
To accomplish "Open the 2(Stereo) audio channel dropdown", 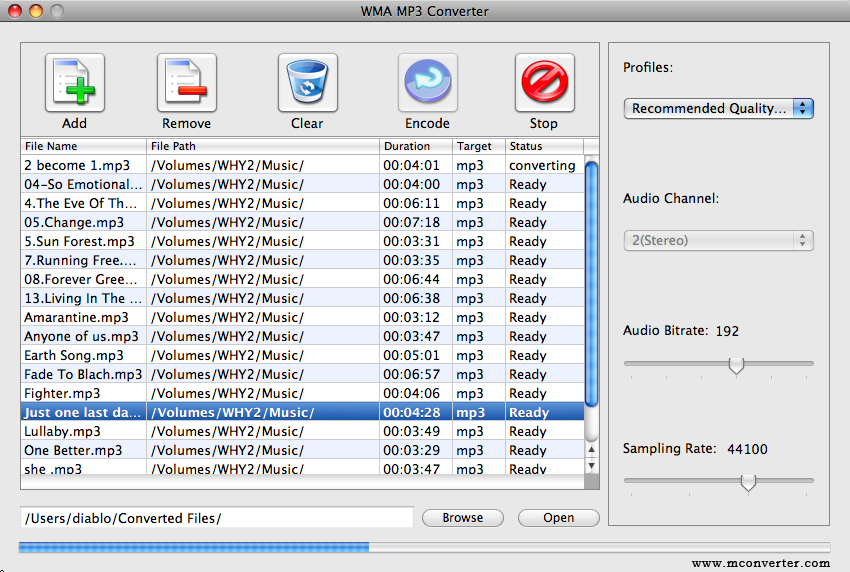I will (x=718, y=240).
